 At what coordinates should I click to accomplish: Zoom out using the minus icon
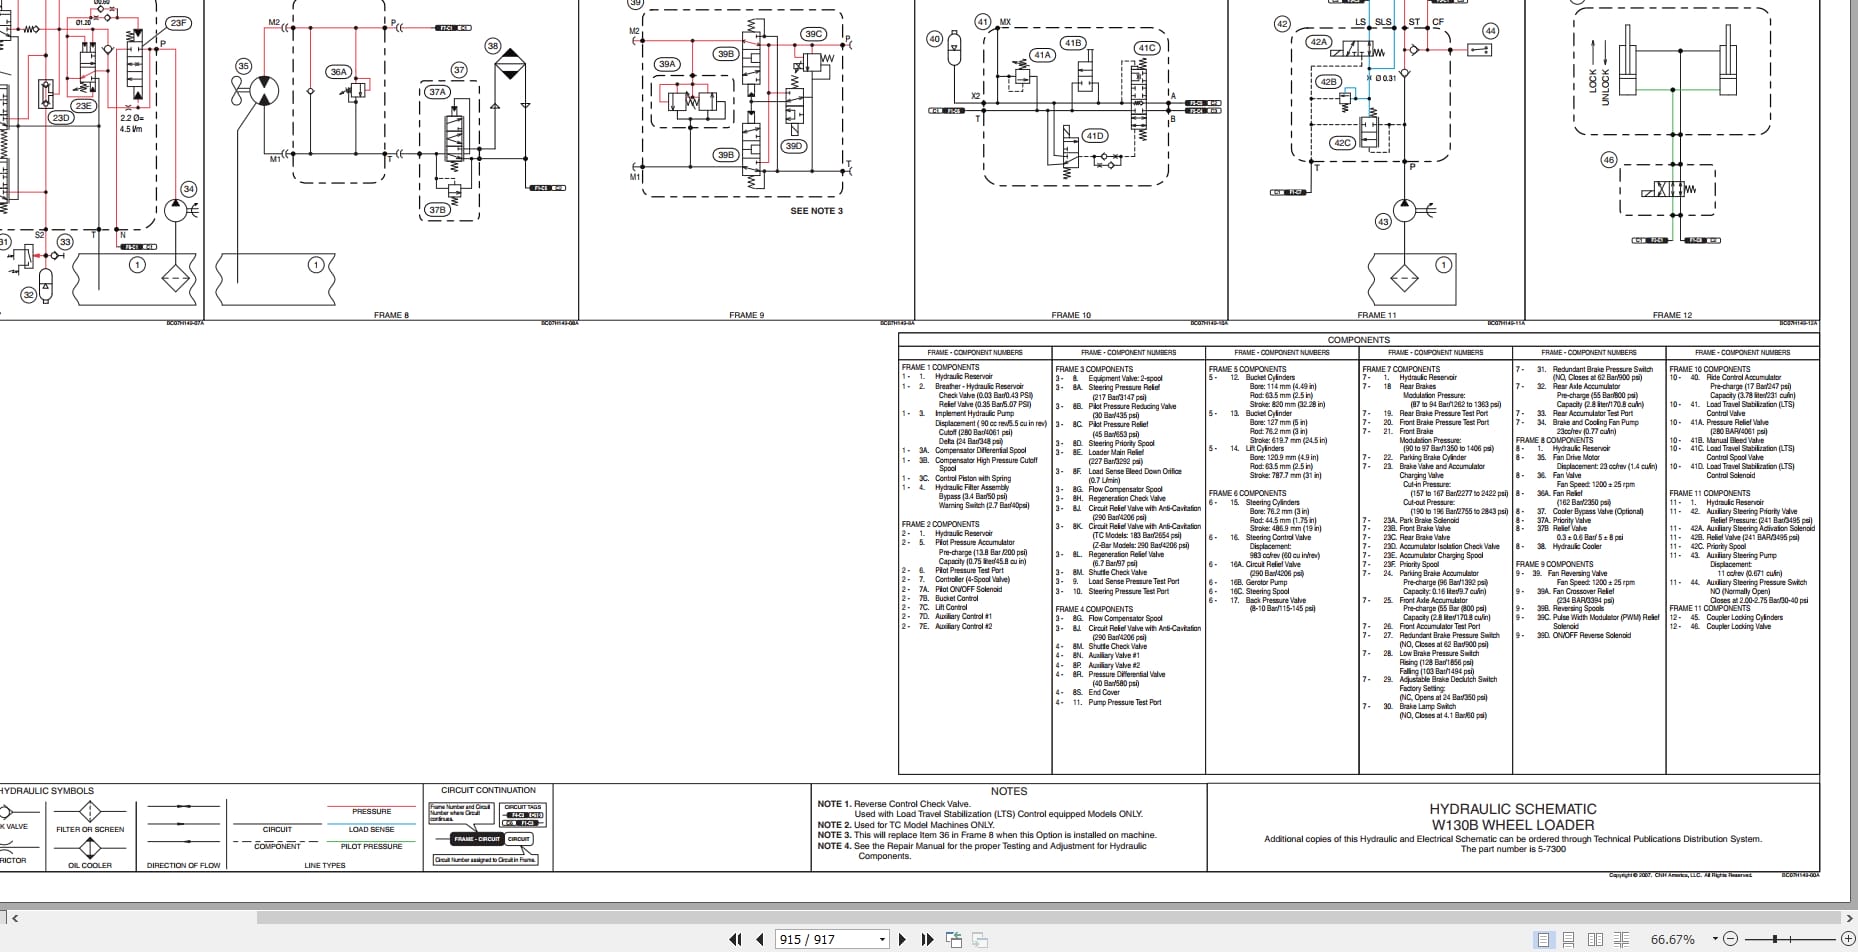(1731, 940)
